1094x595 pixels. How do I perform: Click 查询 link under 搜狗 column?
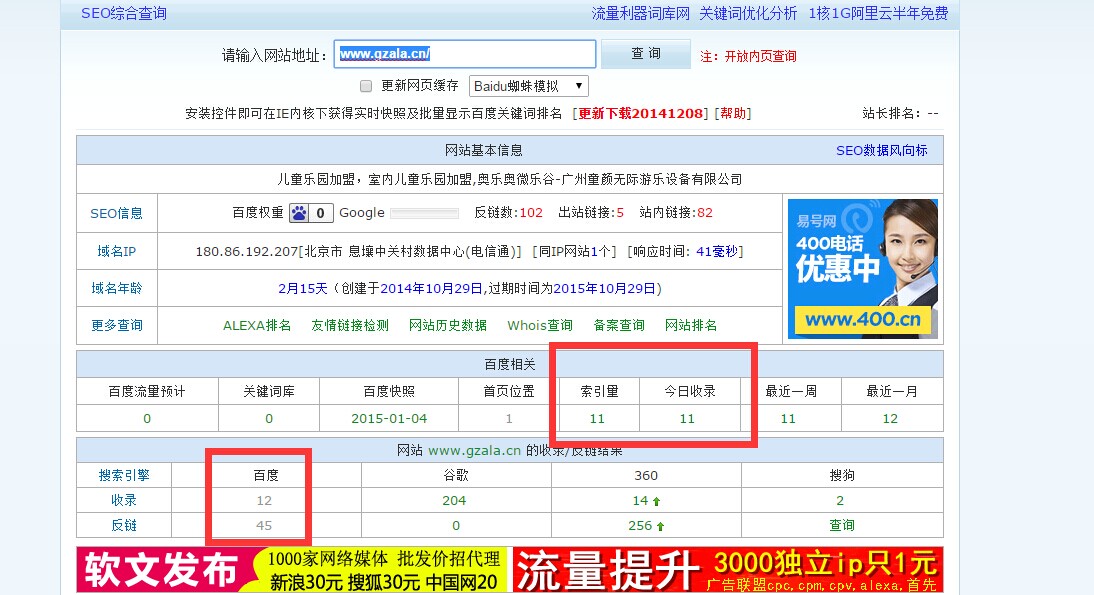click(842, 526)
